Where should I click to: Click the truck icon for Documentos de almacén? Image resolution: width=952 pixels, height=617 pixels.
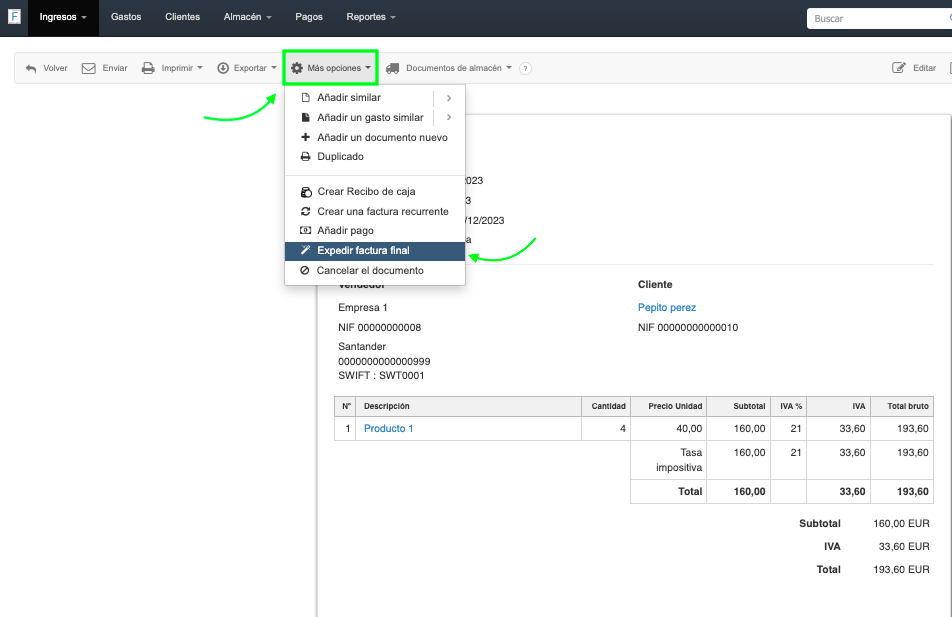[x=393, y=69]
